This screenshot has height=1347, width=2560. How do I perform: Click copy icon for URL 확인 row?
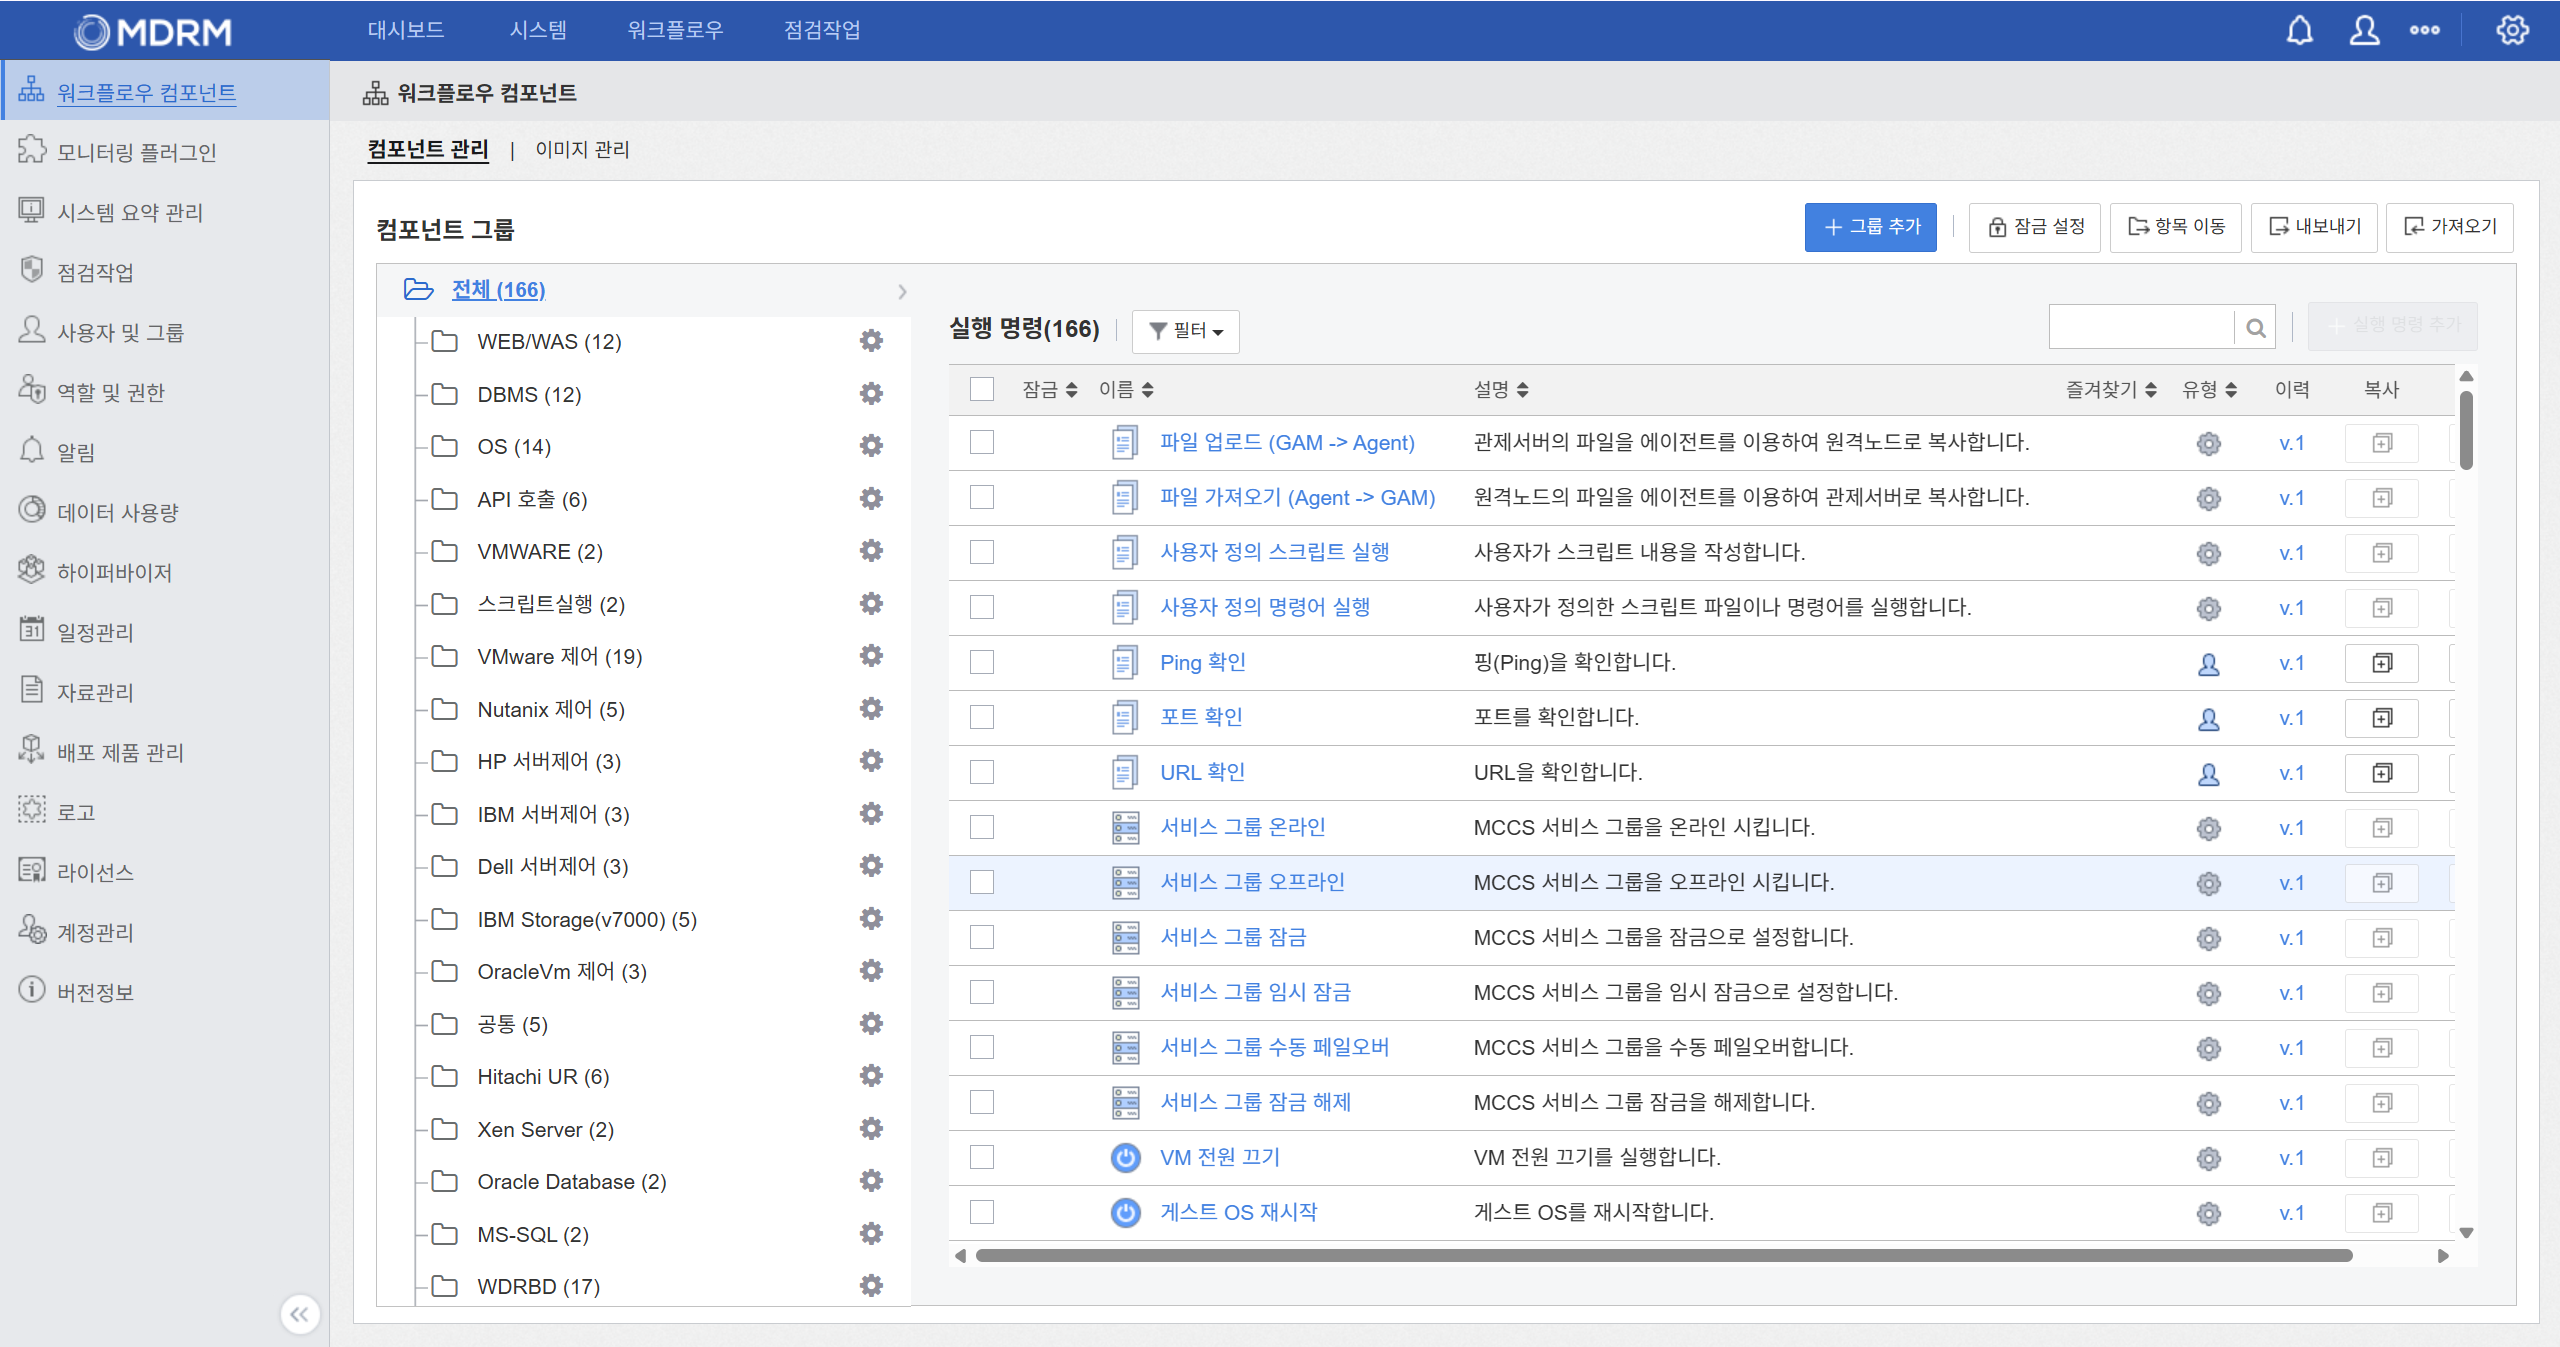2382,773
